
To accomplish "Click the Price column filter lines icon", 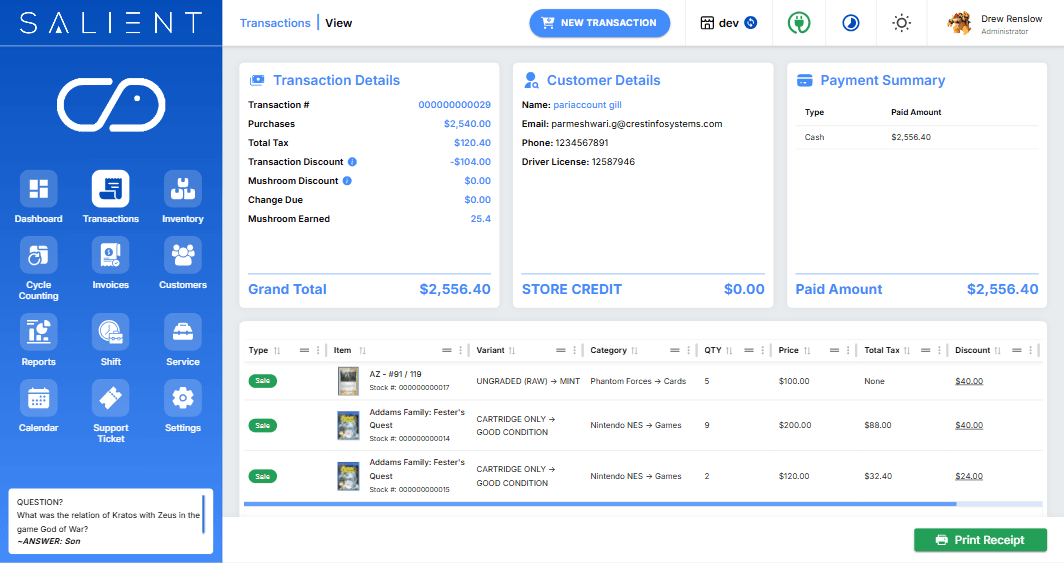I will (x=834, y=351).
